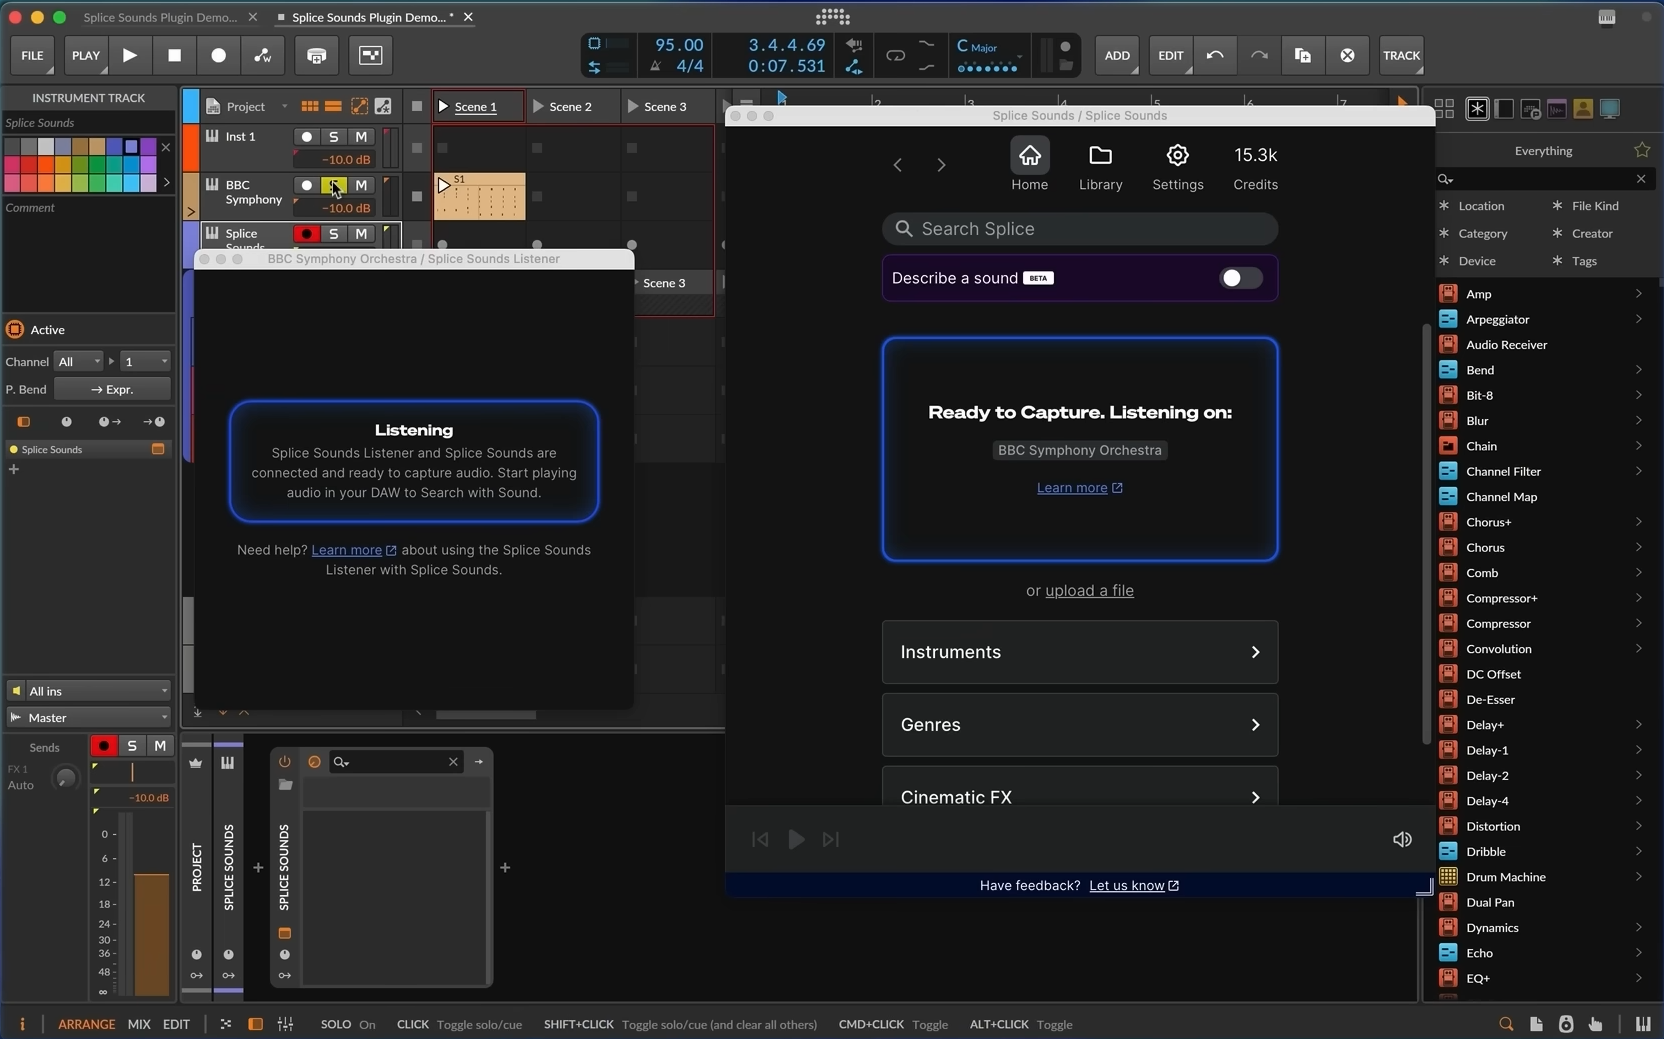The height and width of the screenshot is (1039, 1664).
Task: Open the Project dropdown in the track header
Action: 284,107
